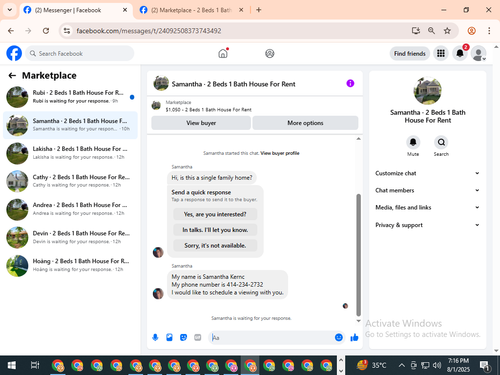Expand Media, files and links
This screenshot has width=500, height=375.
pos(427,207)
